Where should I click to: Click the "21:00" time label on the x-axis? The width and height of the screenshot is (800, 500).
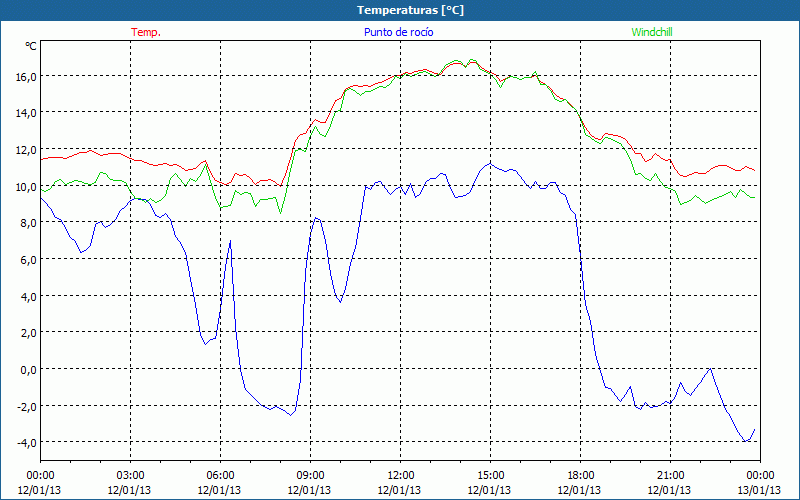tap(670, 476)
